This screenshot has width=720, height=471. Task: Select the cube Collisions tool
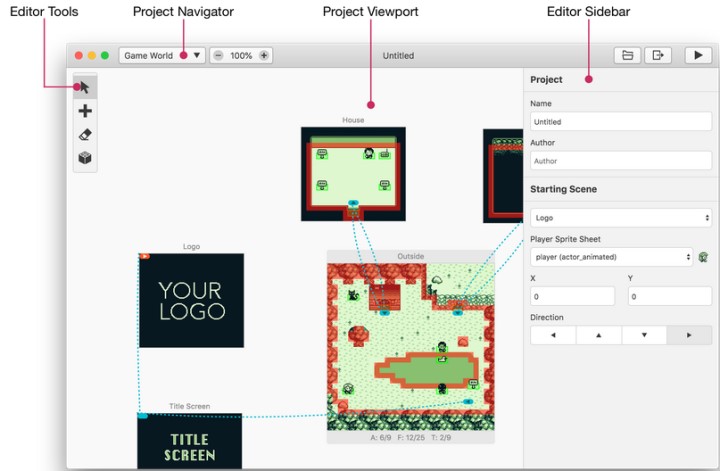(x=85, y=158)
